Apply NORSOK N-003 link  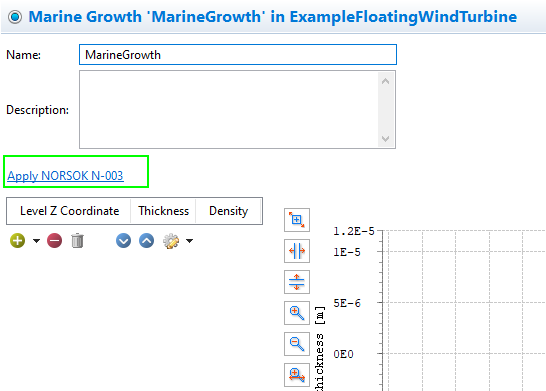(x=65, y=175)
